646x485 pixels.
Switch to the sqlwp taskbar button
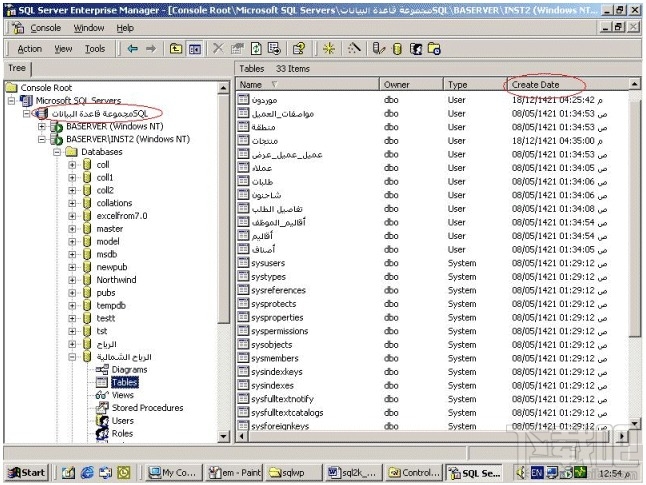[x=294, y=472]
